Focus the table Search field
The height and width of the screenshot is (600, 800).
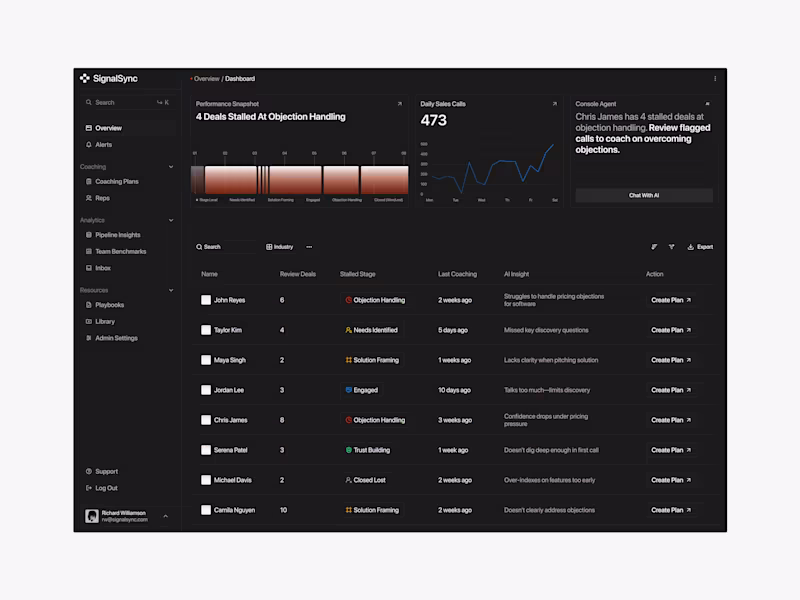click(x=224, y=247)
